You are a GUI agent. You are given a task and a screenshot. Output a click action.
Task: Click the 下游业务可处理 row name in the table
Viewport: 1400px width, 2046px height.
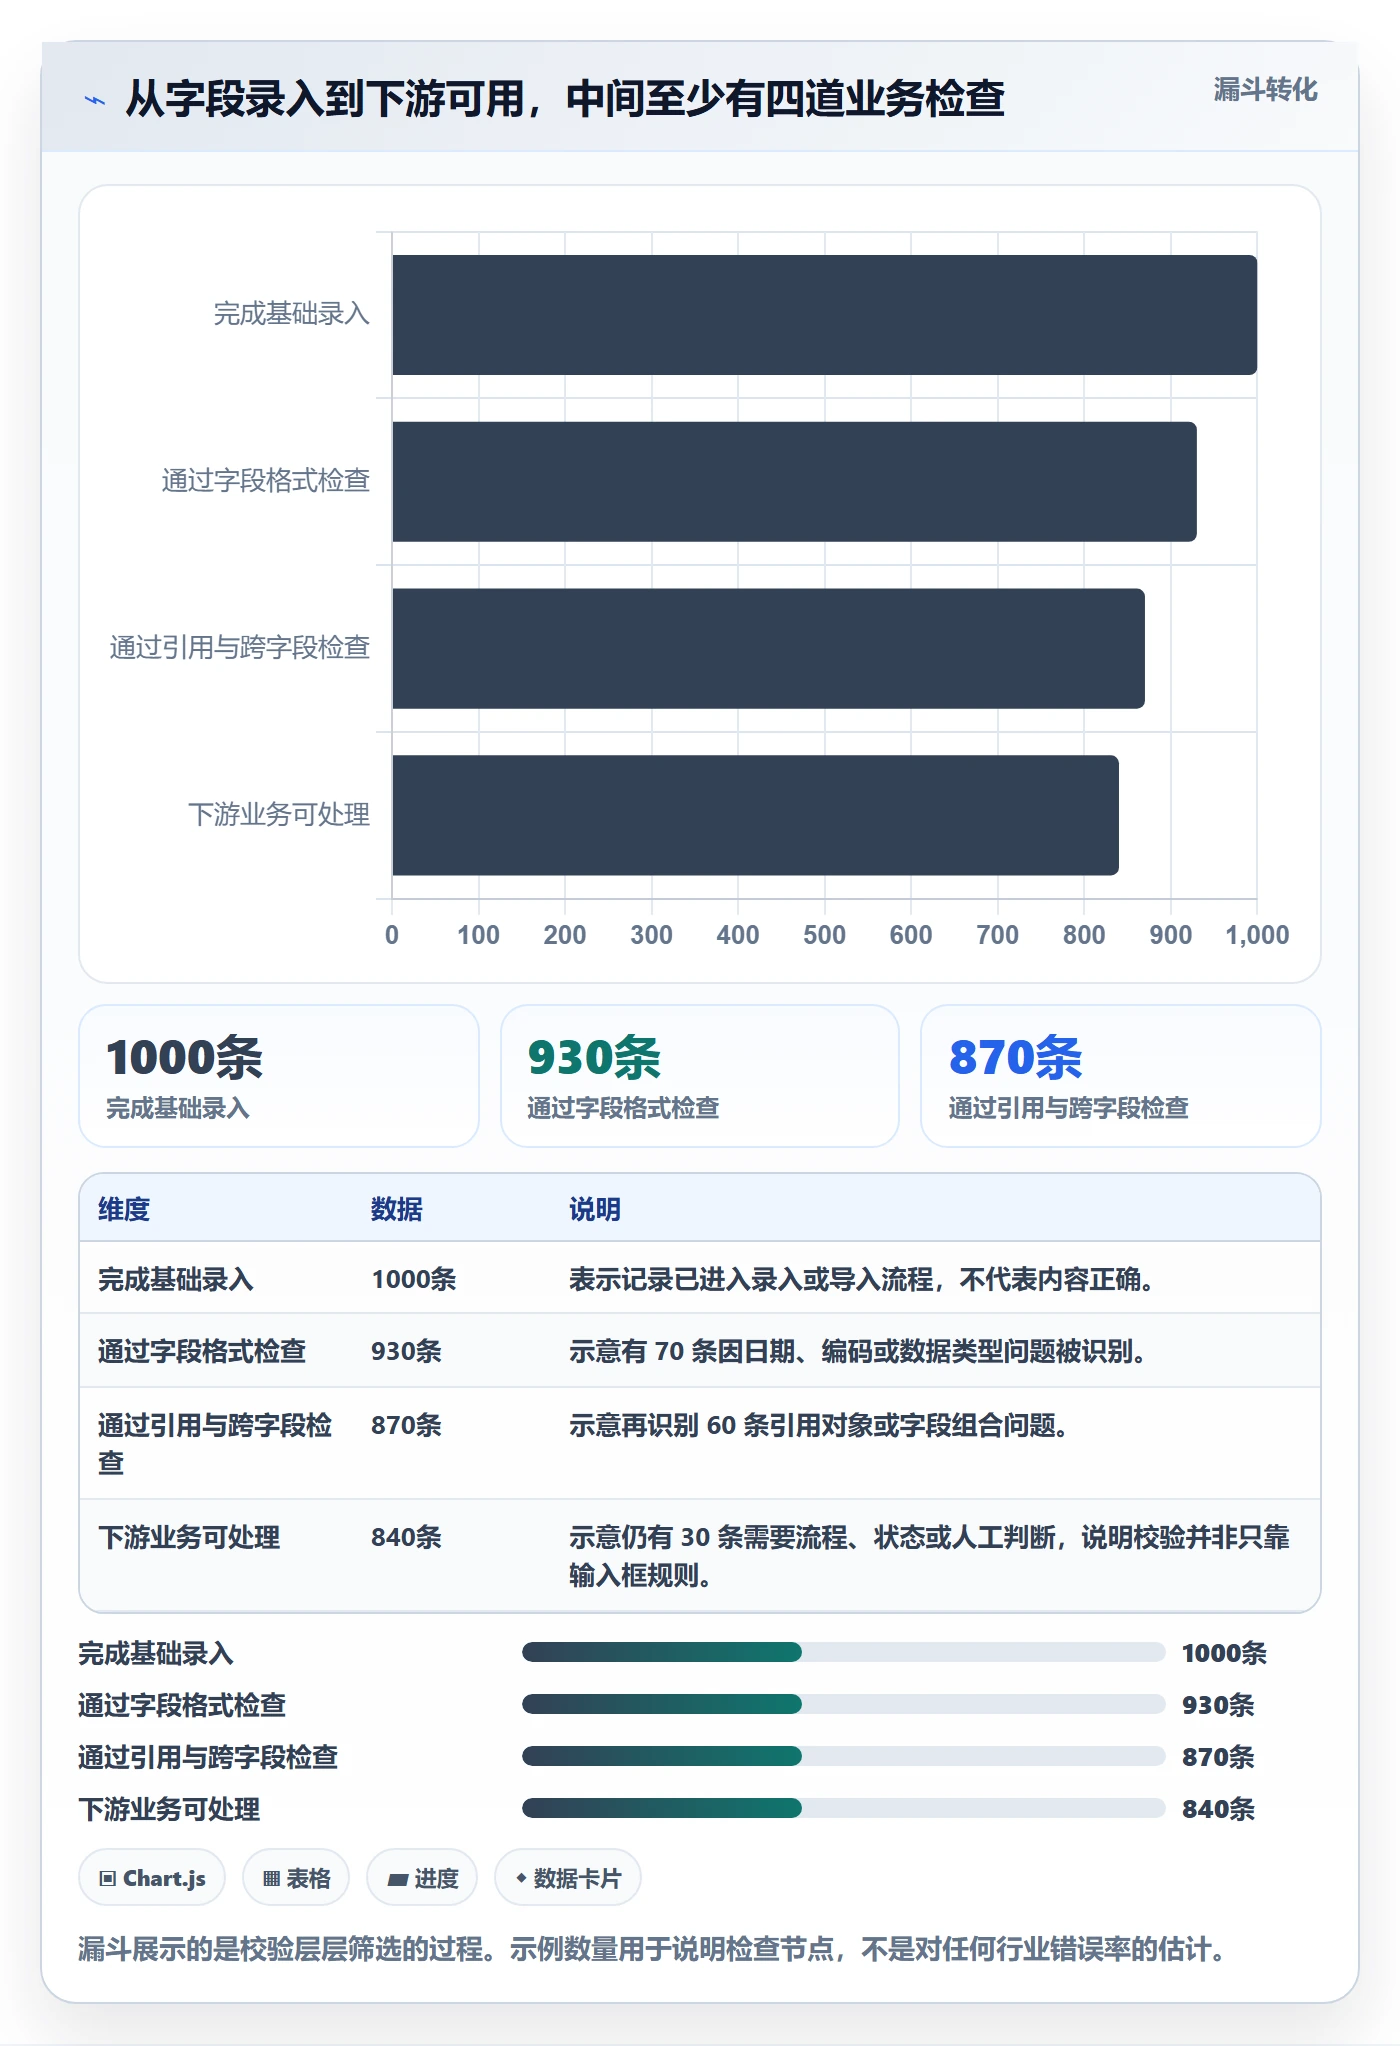coord(189,1537)
